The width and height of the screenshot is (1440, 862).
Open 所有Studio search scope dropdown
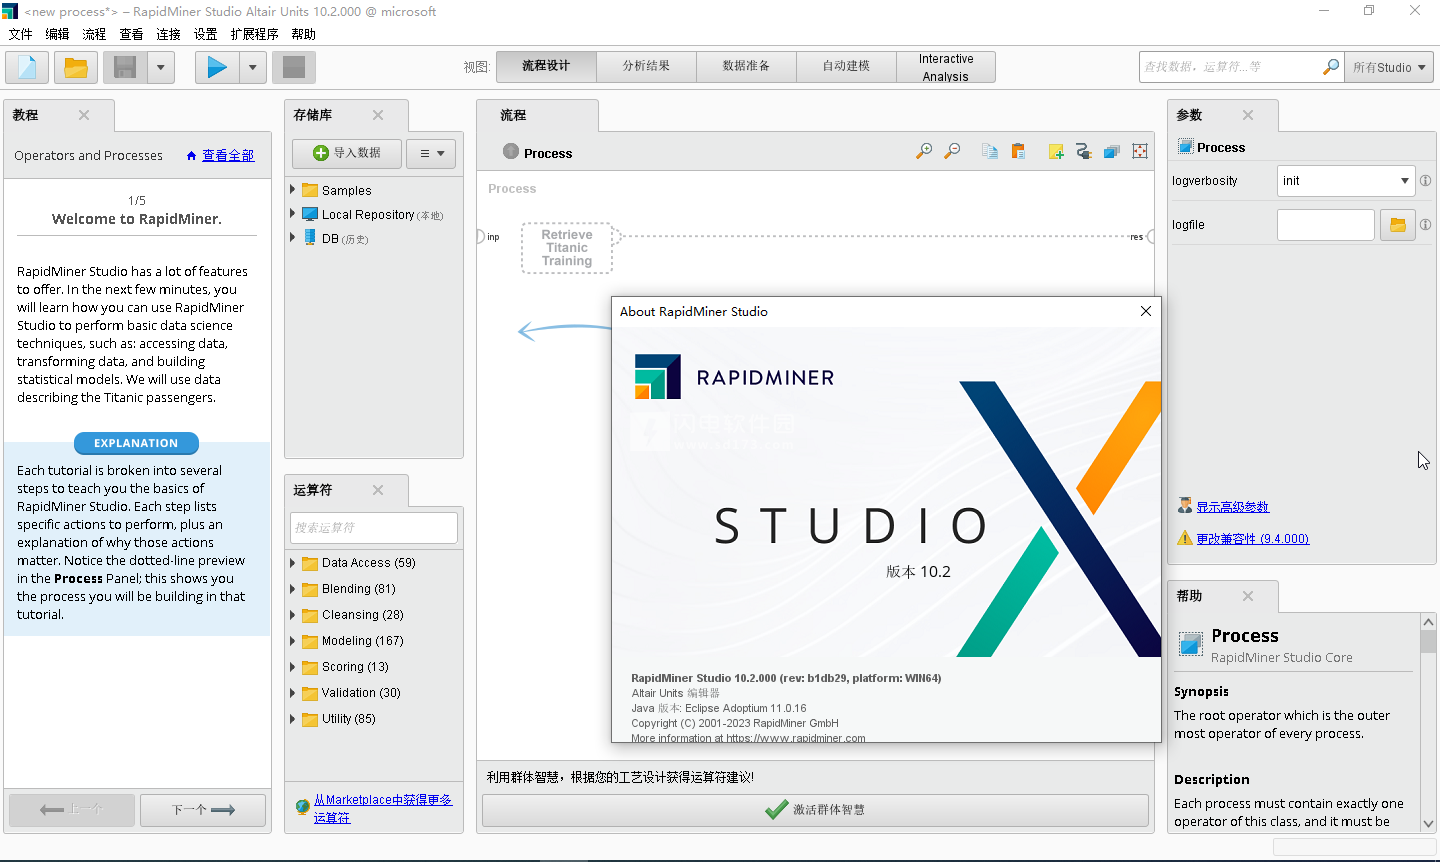(1389, 67)
